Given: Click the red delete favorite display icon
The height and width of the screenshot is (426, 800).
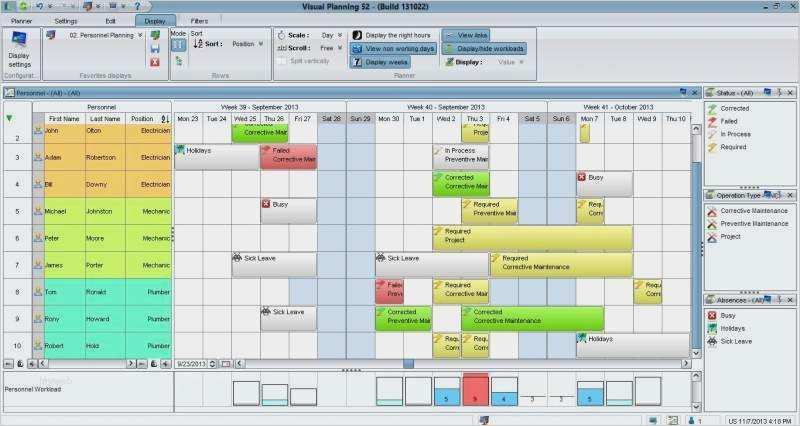Looking at the screenshot, I should (155, 62).
